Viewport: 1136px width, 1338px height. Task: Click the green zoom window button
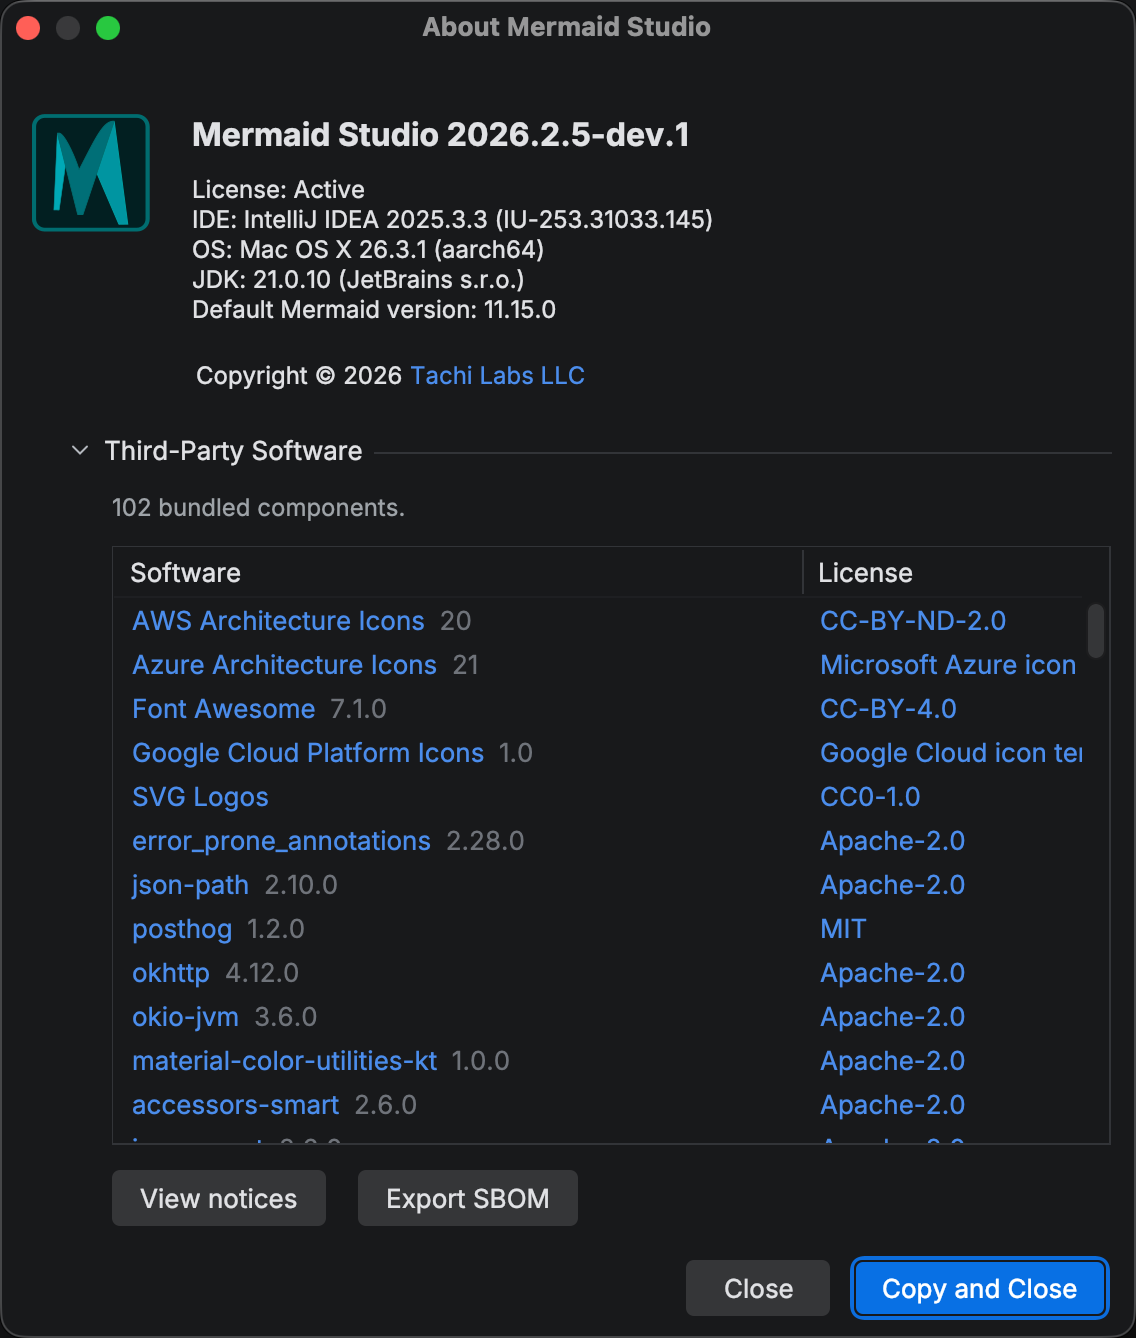[x=108, y=28]
